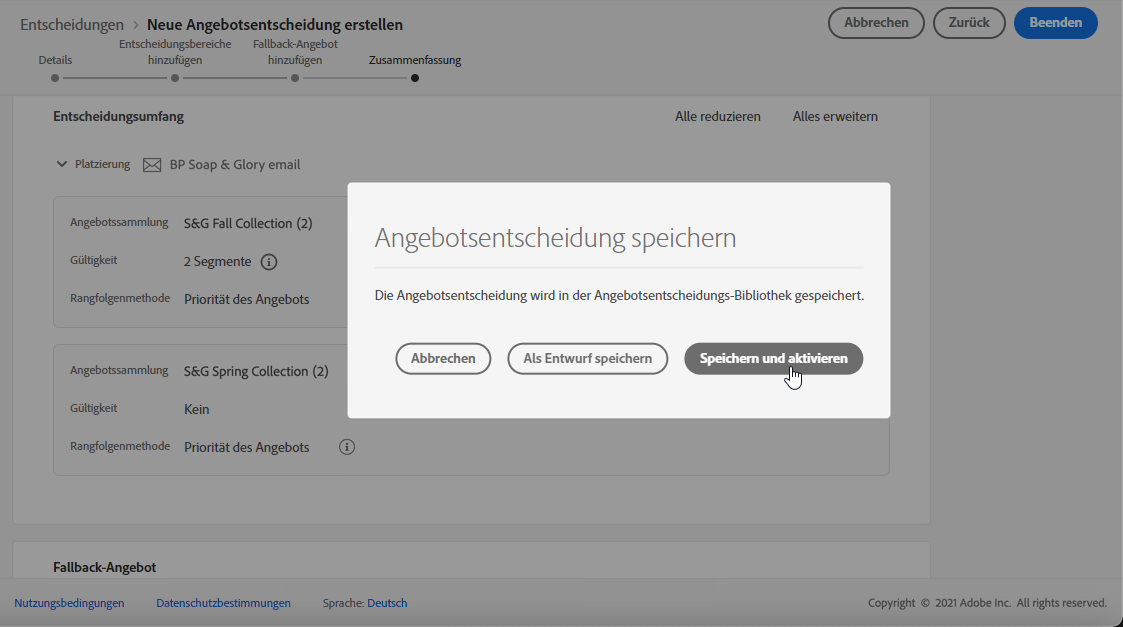
Task: Click Alles erweitern
Action: click(x=835, y=116)
